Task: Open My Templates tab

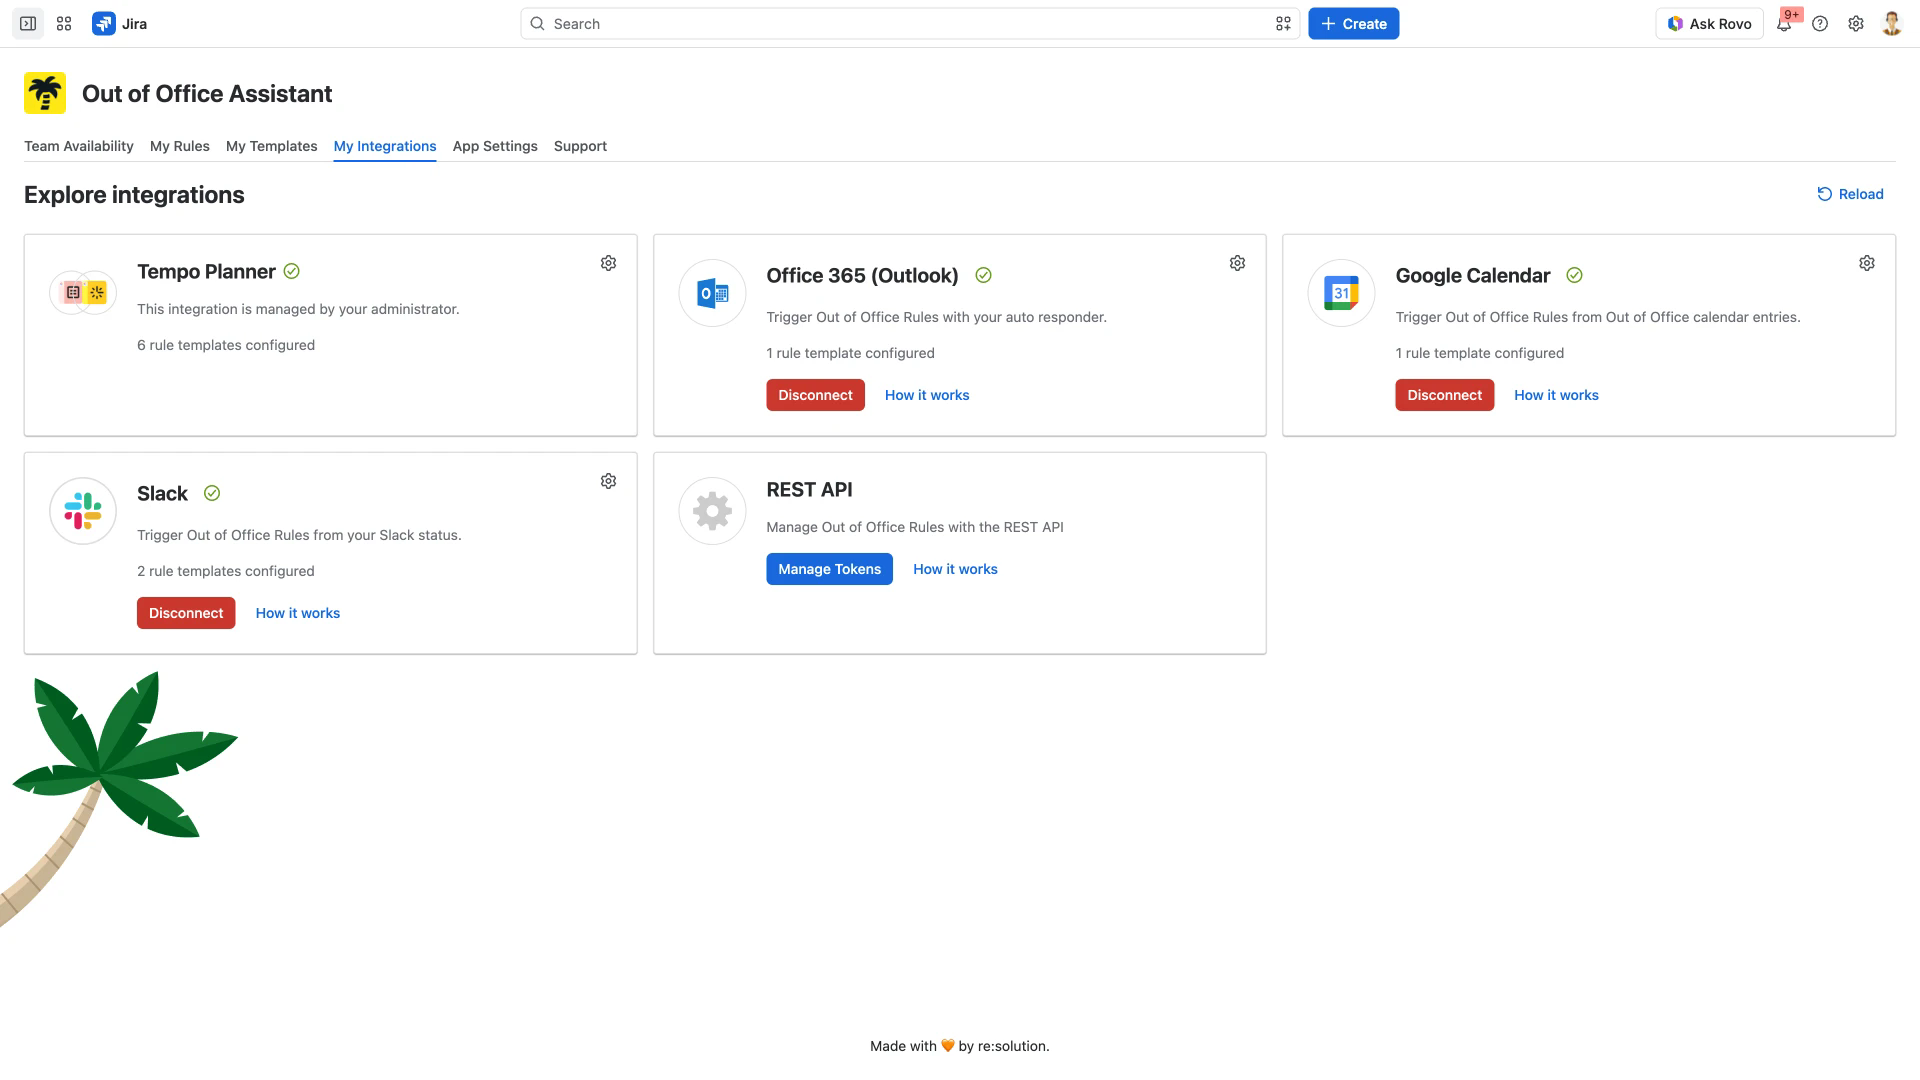Action: [x=272, y=146]
